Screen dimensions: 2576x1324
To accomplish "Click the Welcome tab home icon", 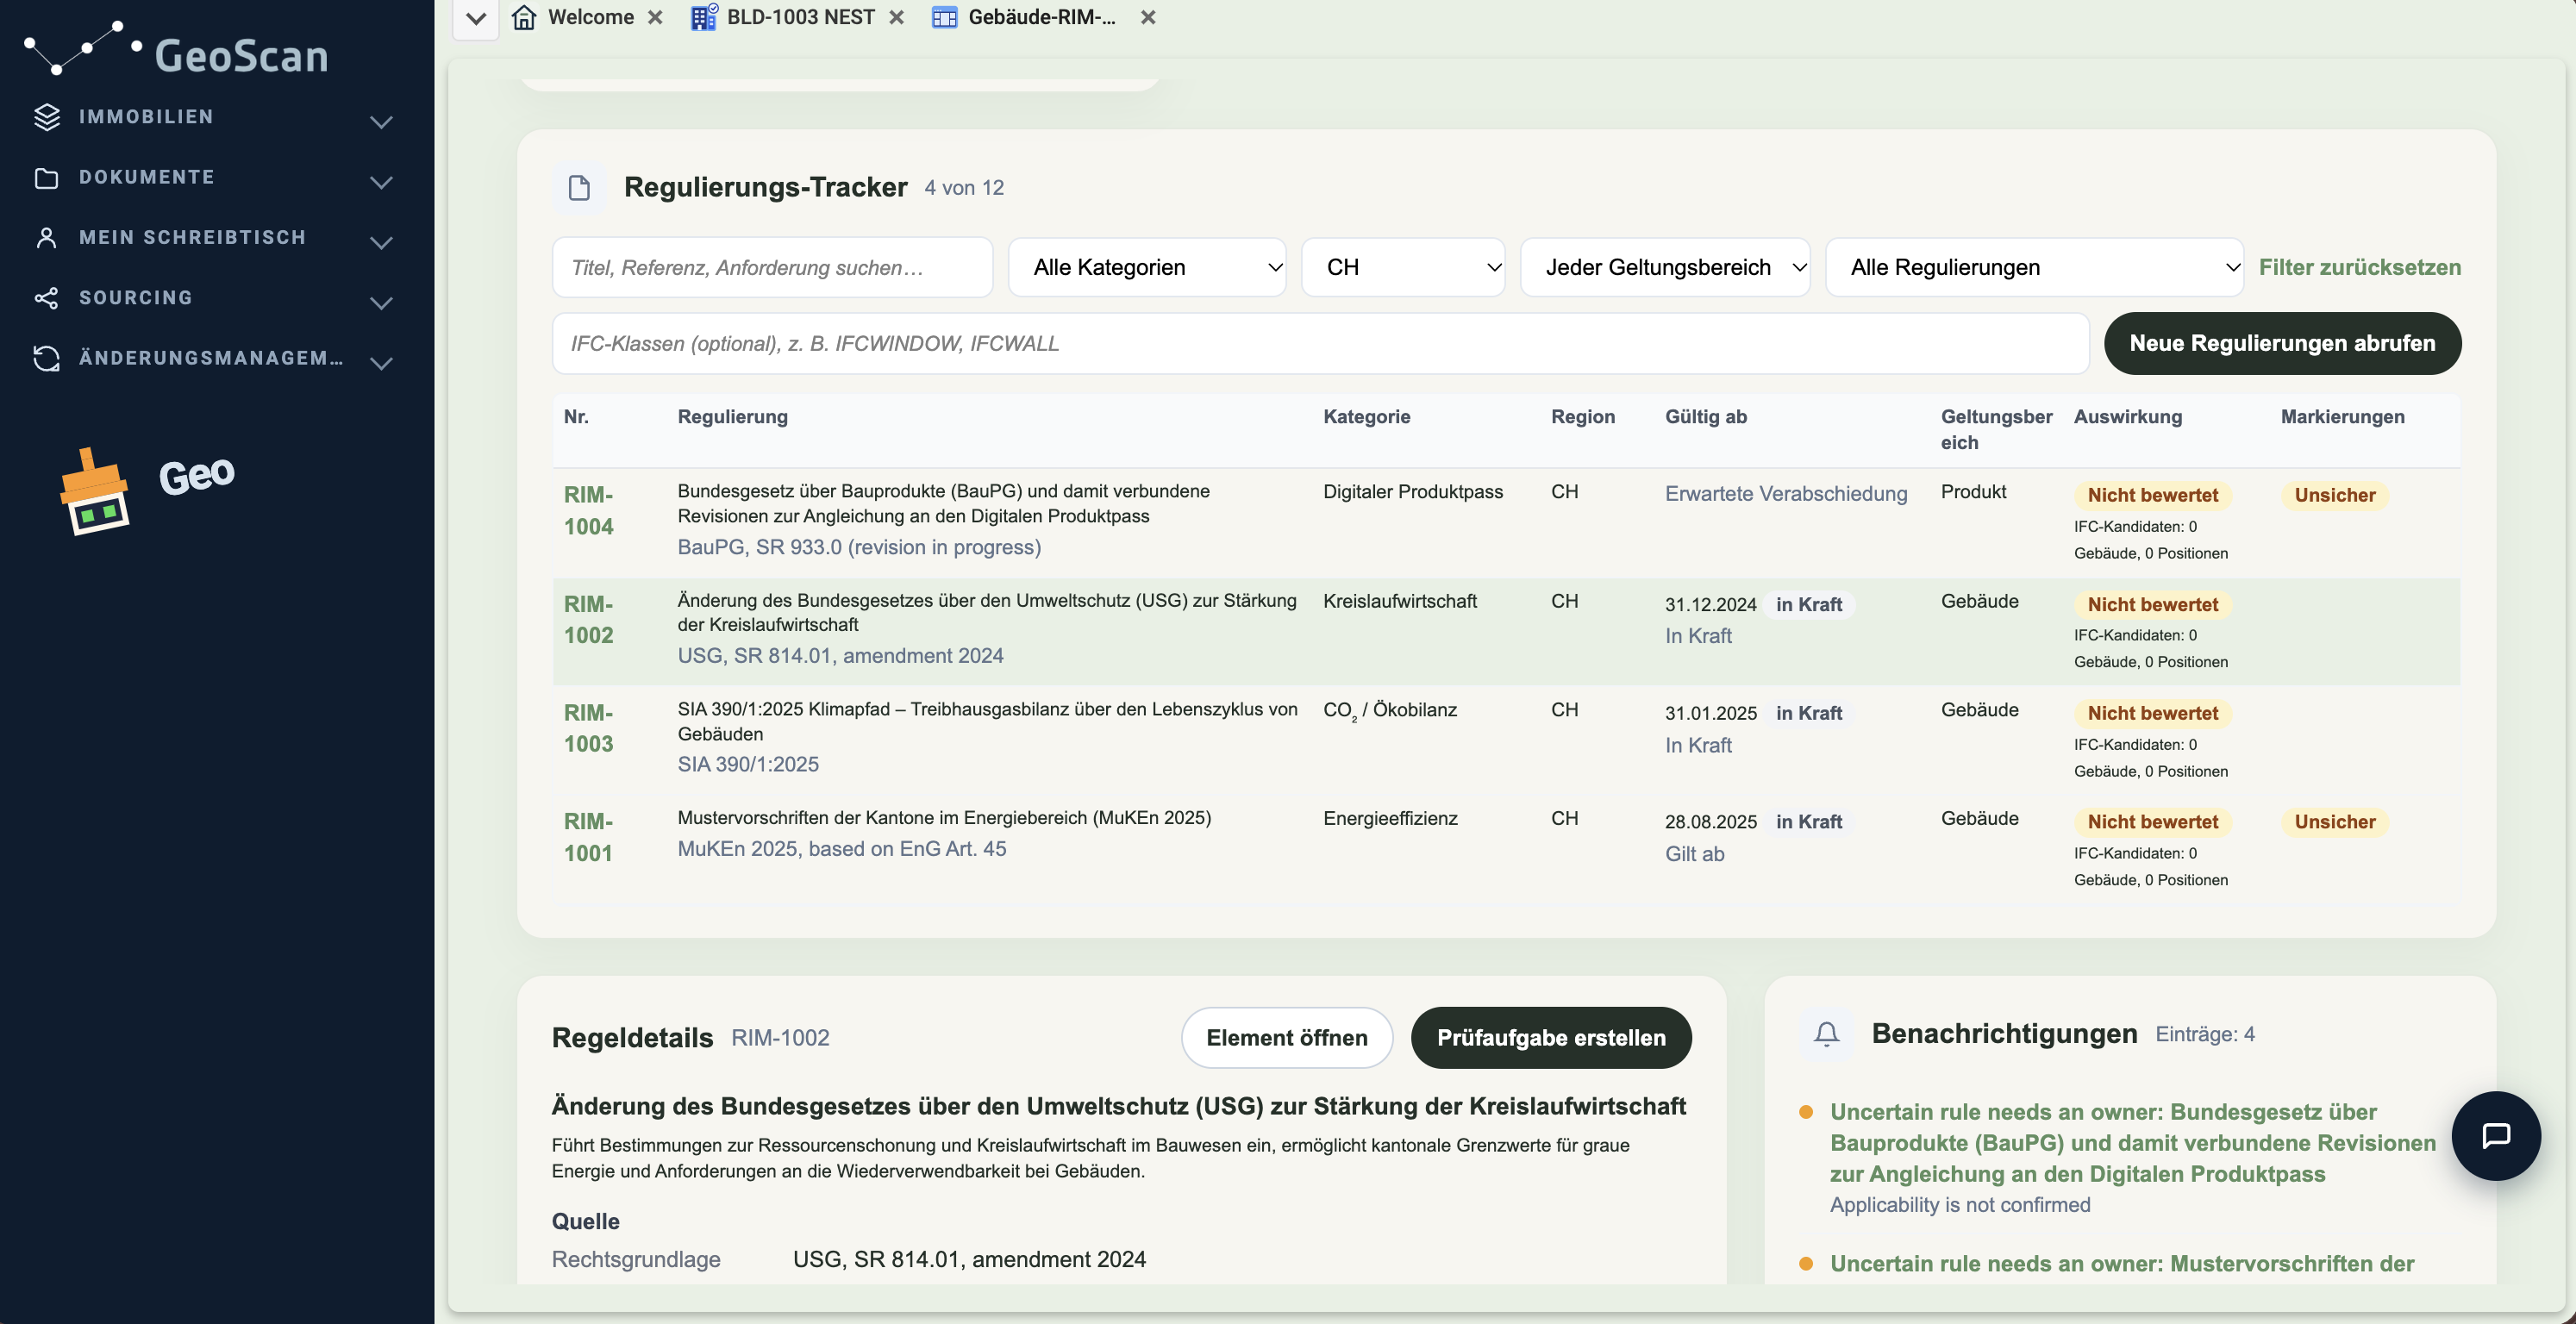I will pyautogui.click(x=524, y=17).
